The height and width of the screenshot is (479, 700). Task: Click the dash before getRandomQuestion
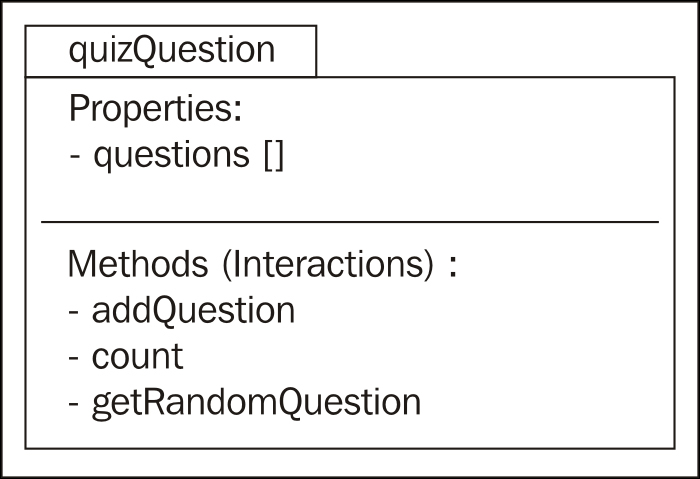click(74, 405)
